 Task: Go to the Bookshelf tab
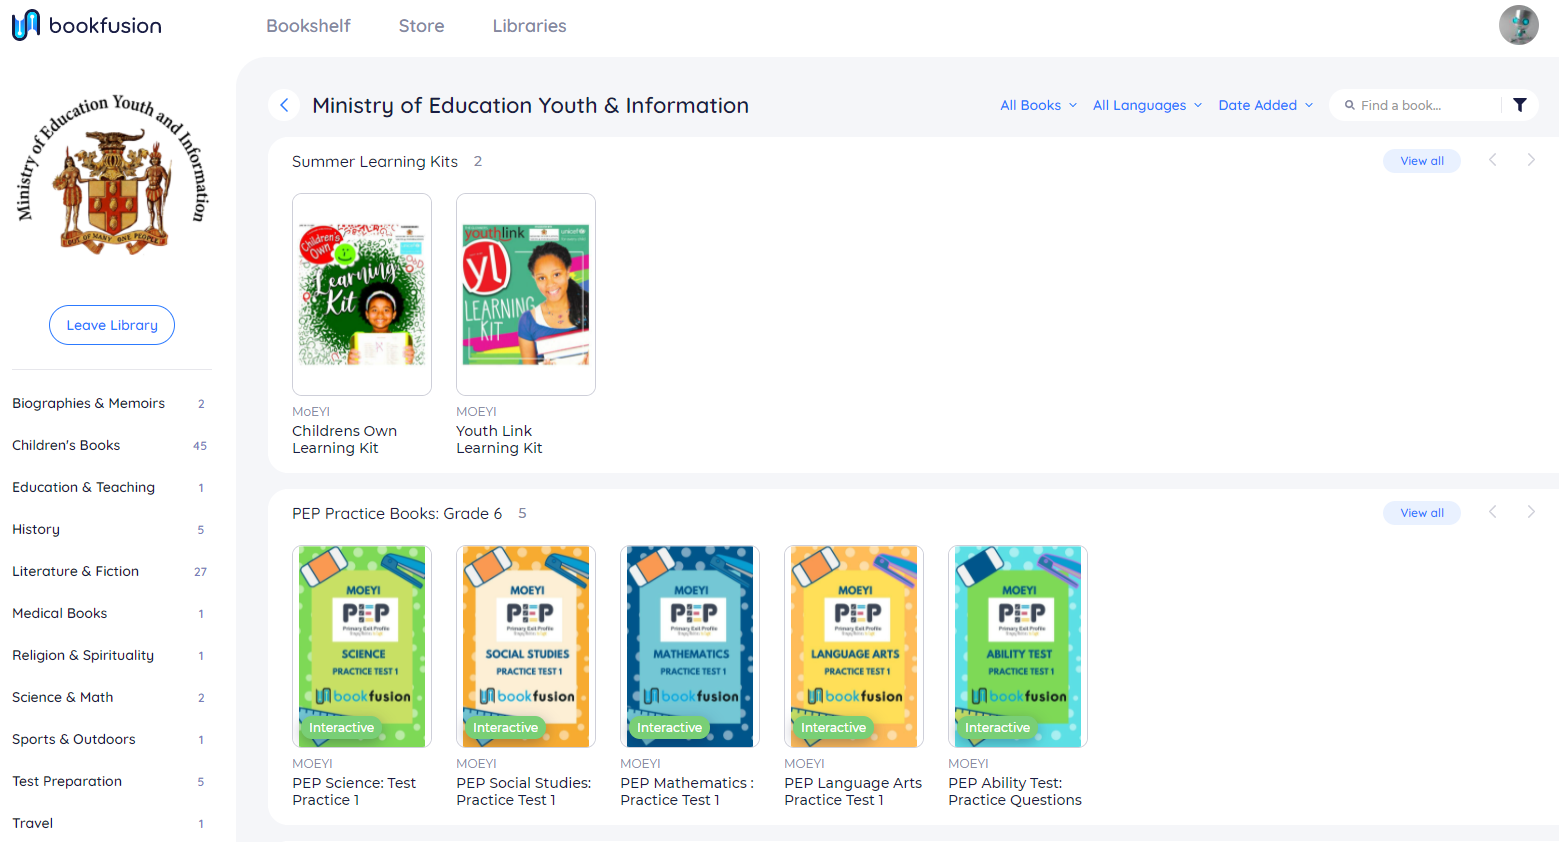pos(308,26)
